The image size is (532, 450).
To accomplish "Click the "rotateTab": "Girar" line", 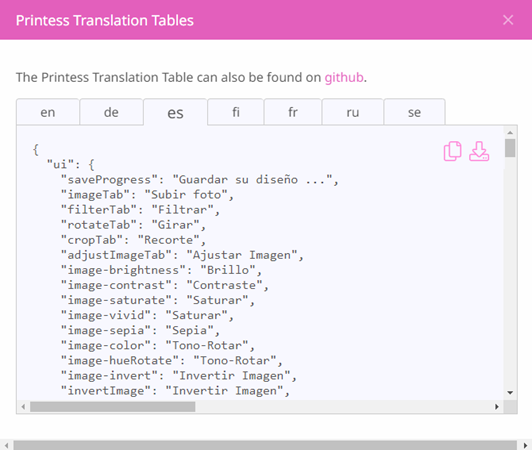I will 133,225.
